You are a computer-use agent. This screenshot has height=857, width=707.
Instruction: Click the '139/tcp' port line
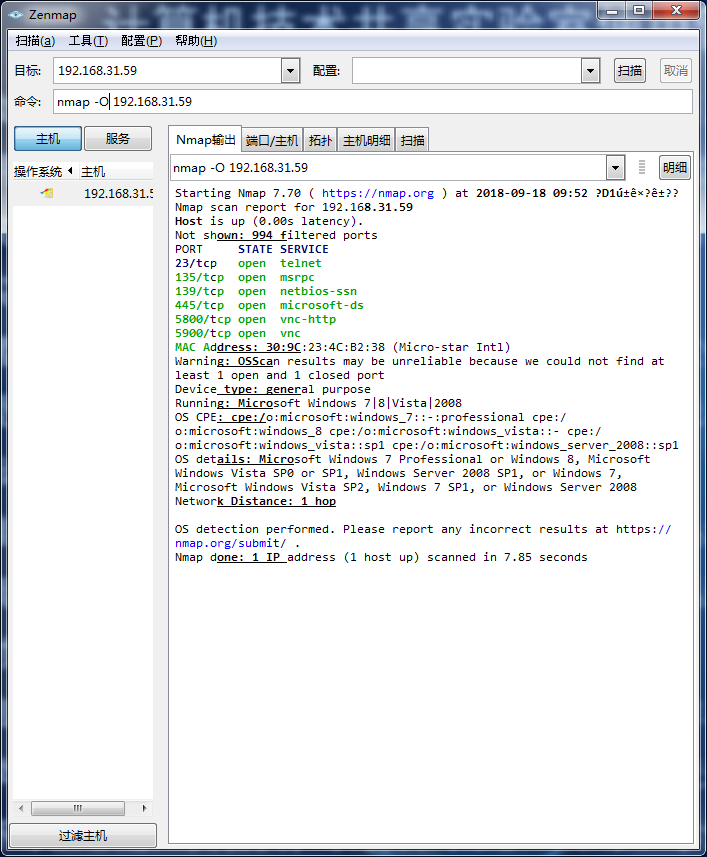[266, 291]
